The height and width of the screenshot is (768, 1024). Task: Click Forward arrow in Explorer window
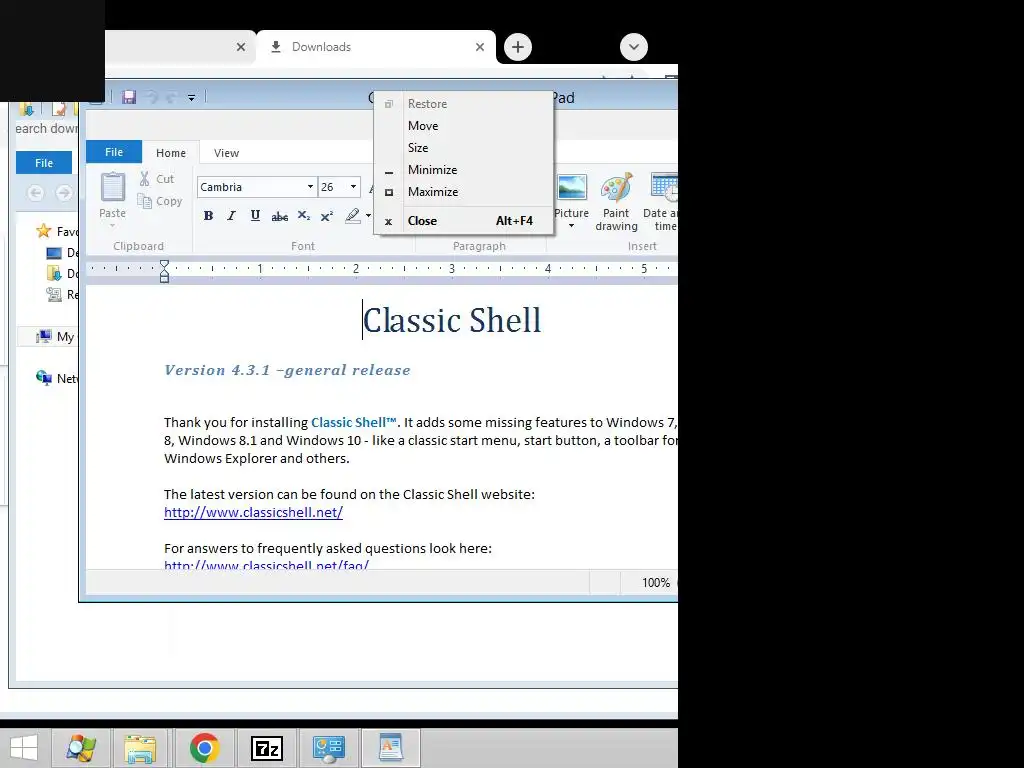point(64,193)
